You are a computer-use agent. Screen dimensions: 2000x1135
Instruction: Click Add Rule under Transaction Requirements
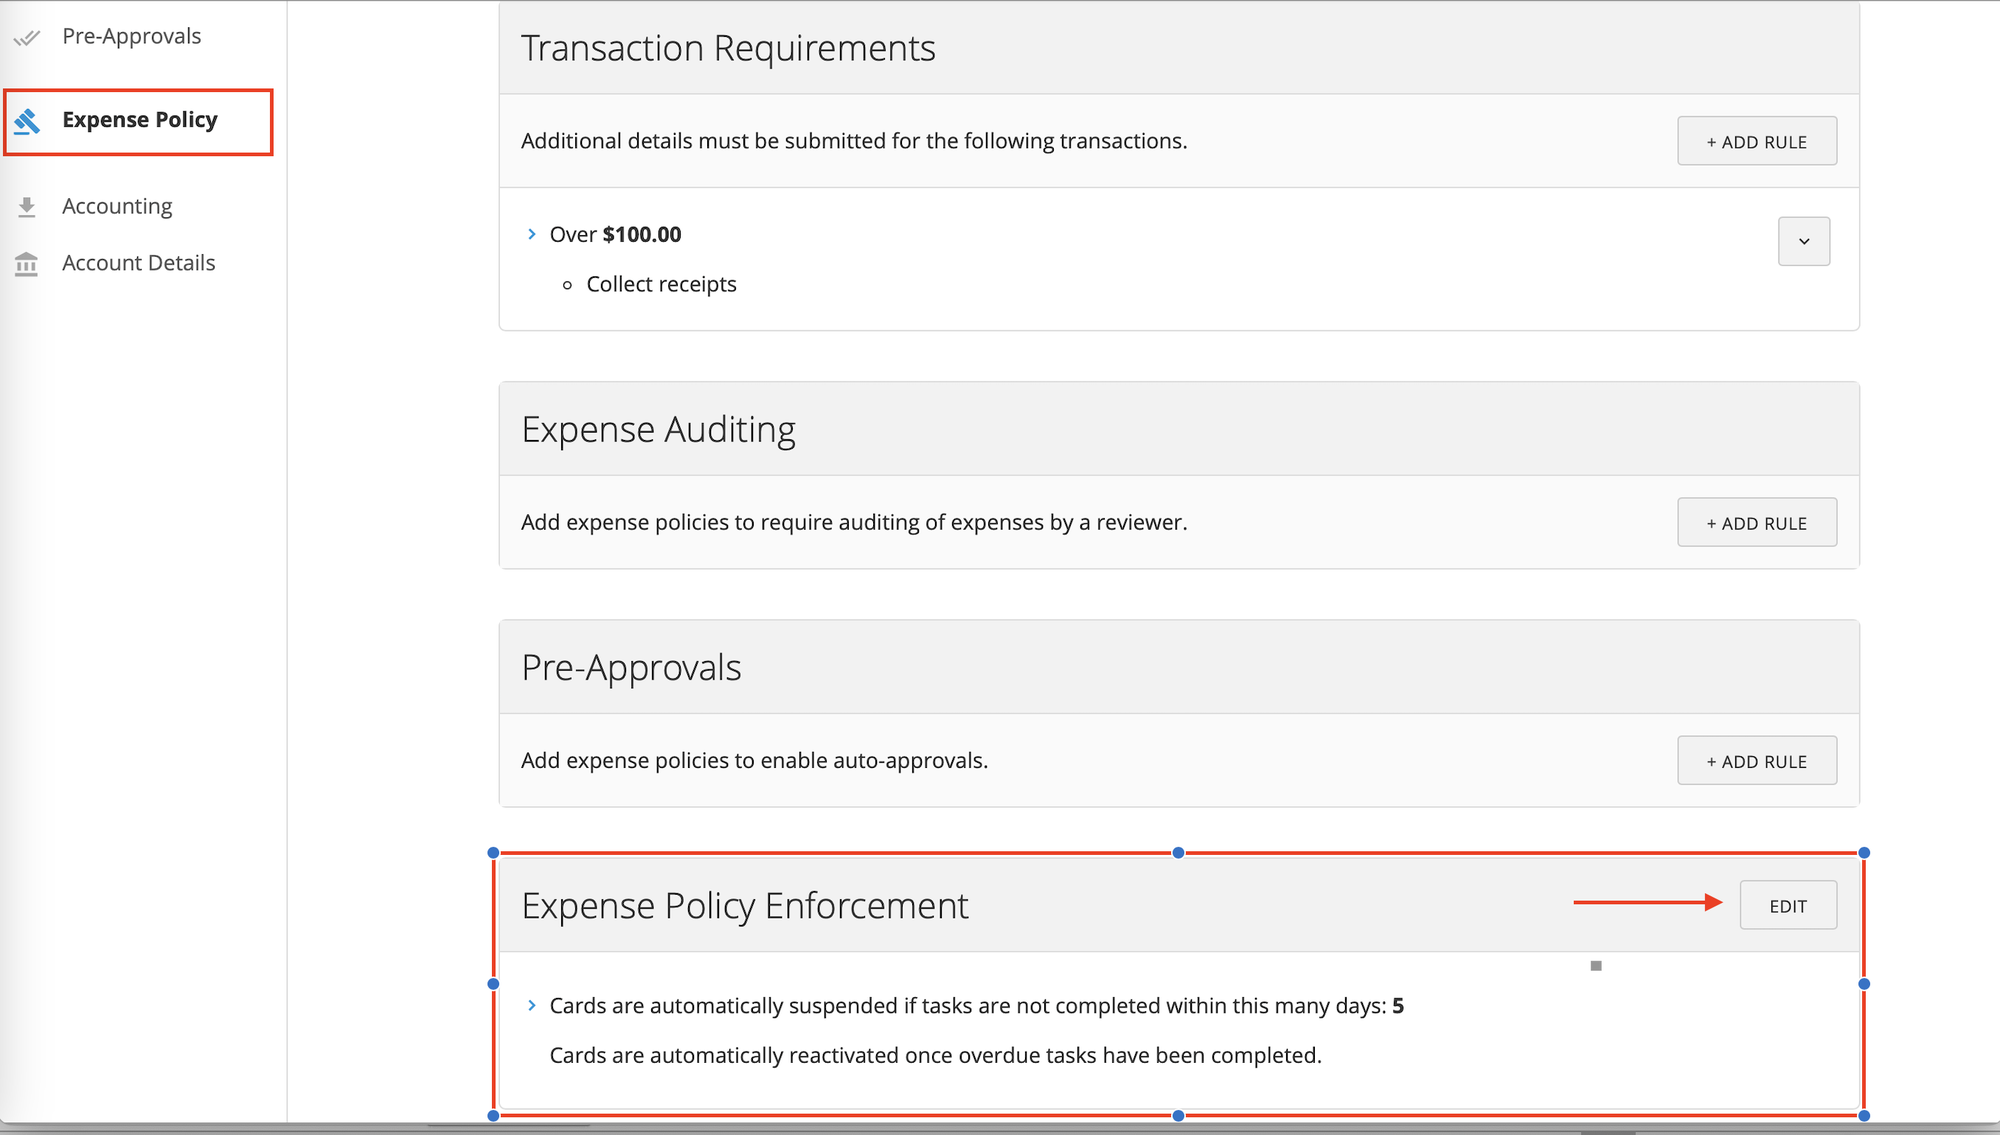point(1756,141)
